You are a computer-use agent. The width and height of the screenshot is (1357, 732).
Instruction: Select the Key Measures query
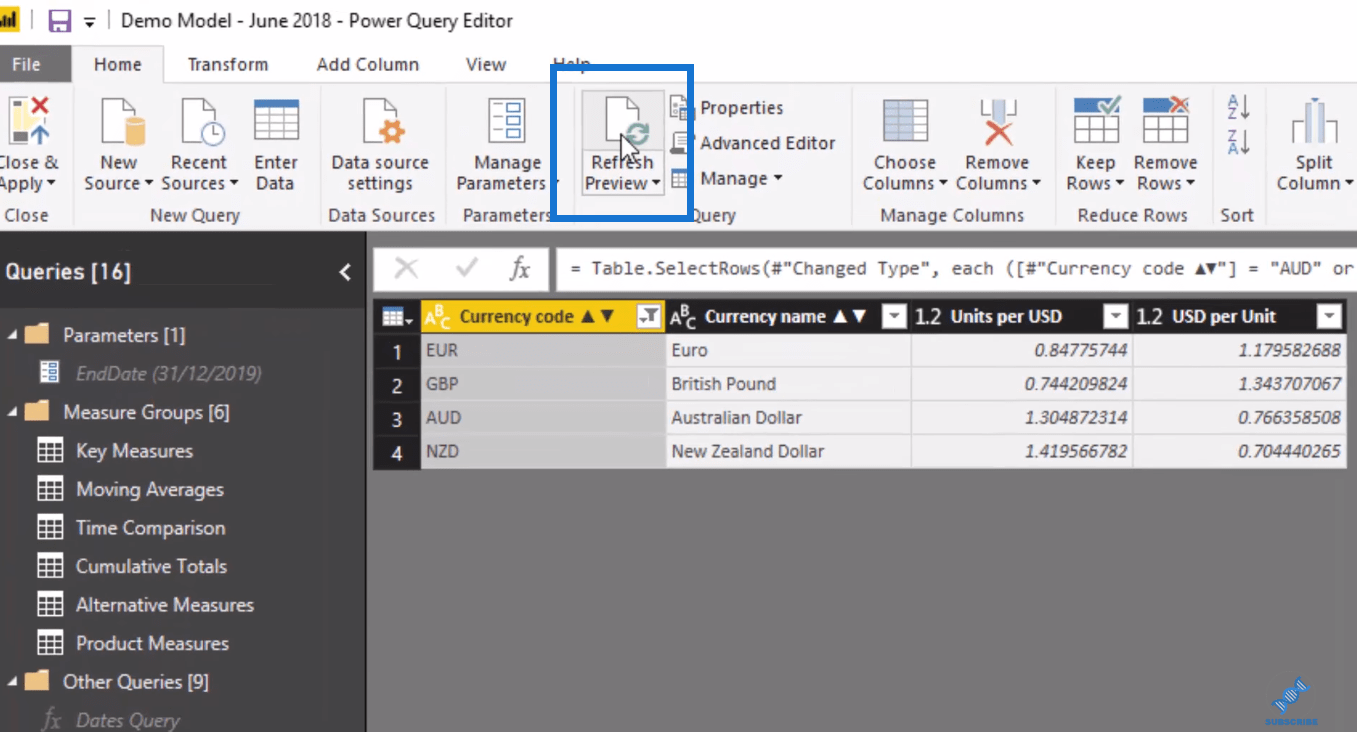click(x=134, y=451)
